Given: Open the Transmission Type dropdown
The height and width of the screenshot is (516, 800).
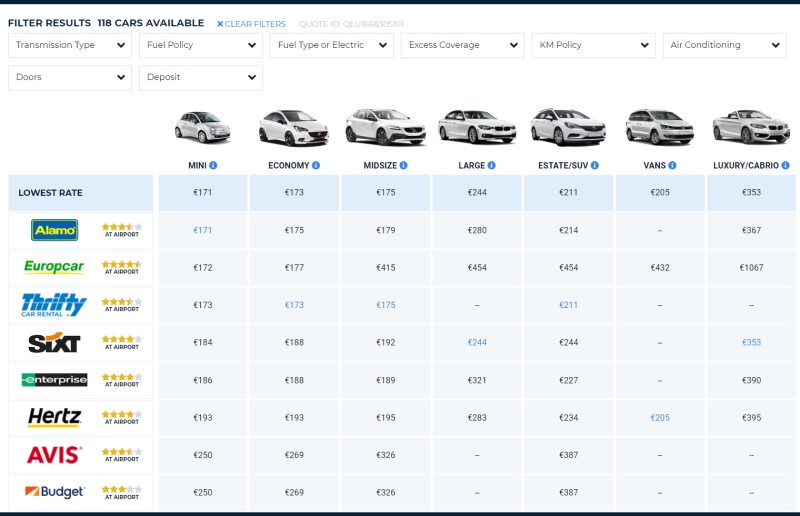Looking at the screenshot, I should pyautogui.click(x=70, y=45).
